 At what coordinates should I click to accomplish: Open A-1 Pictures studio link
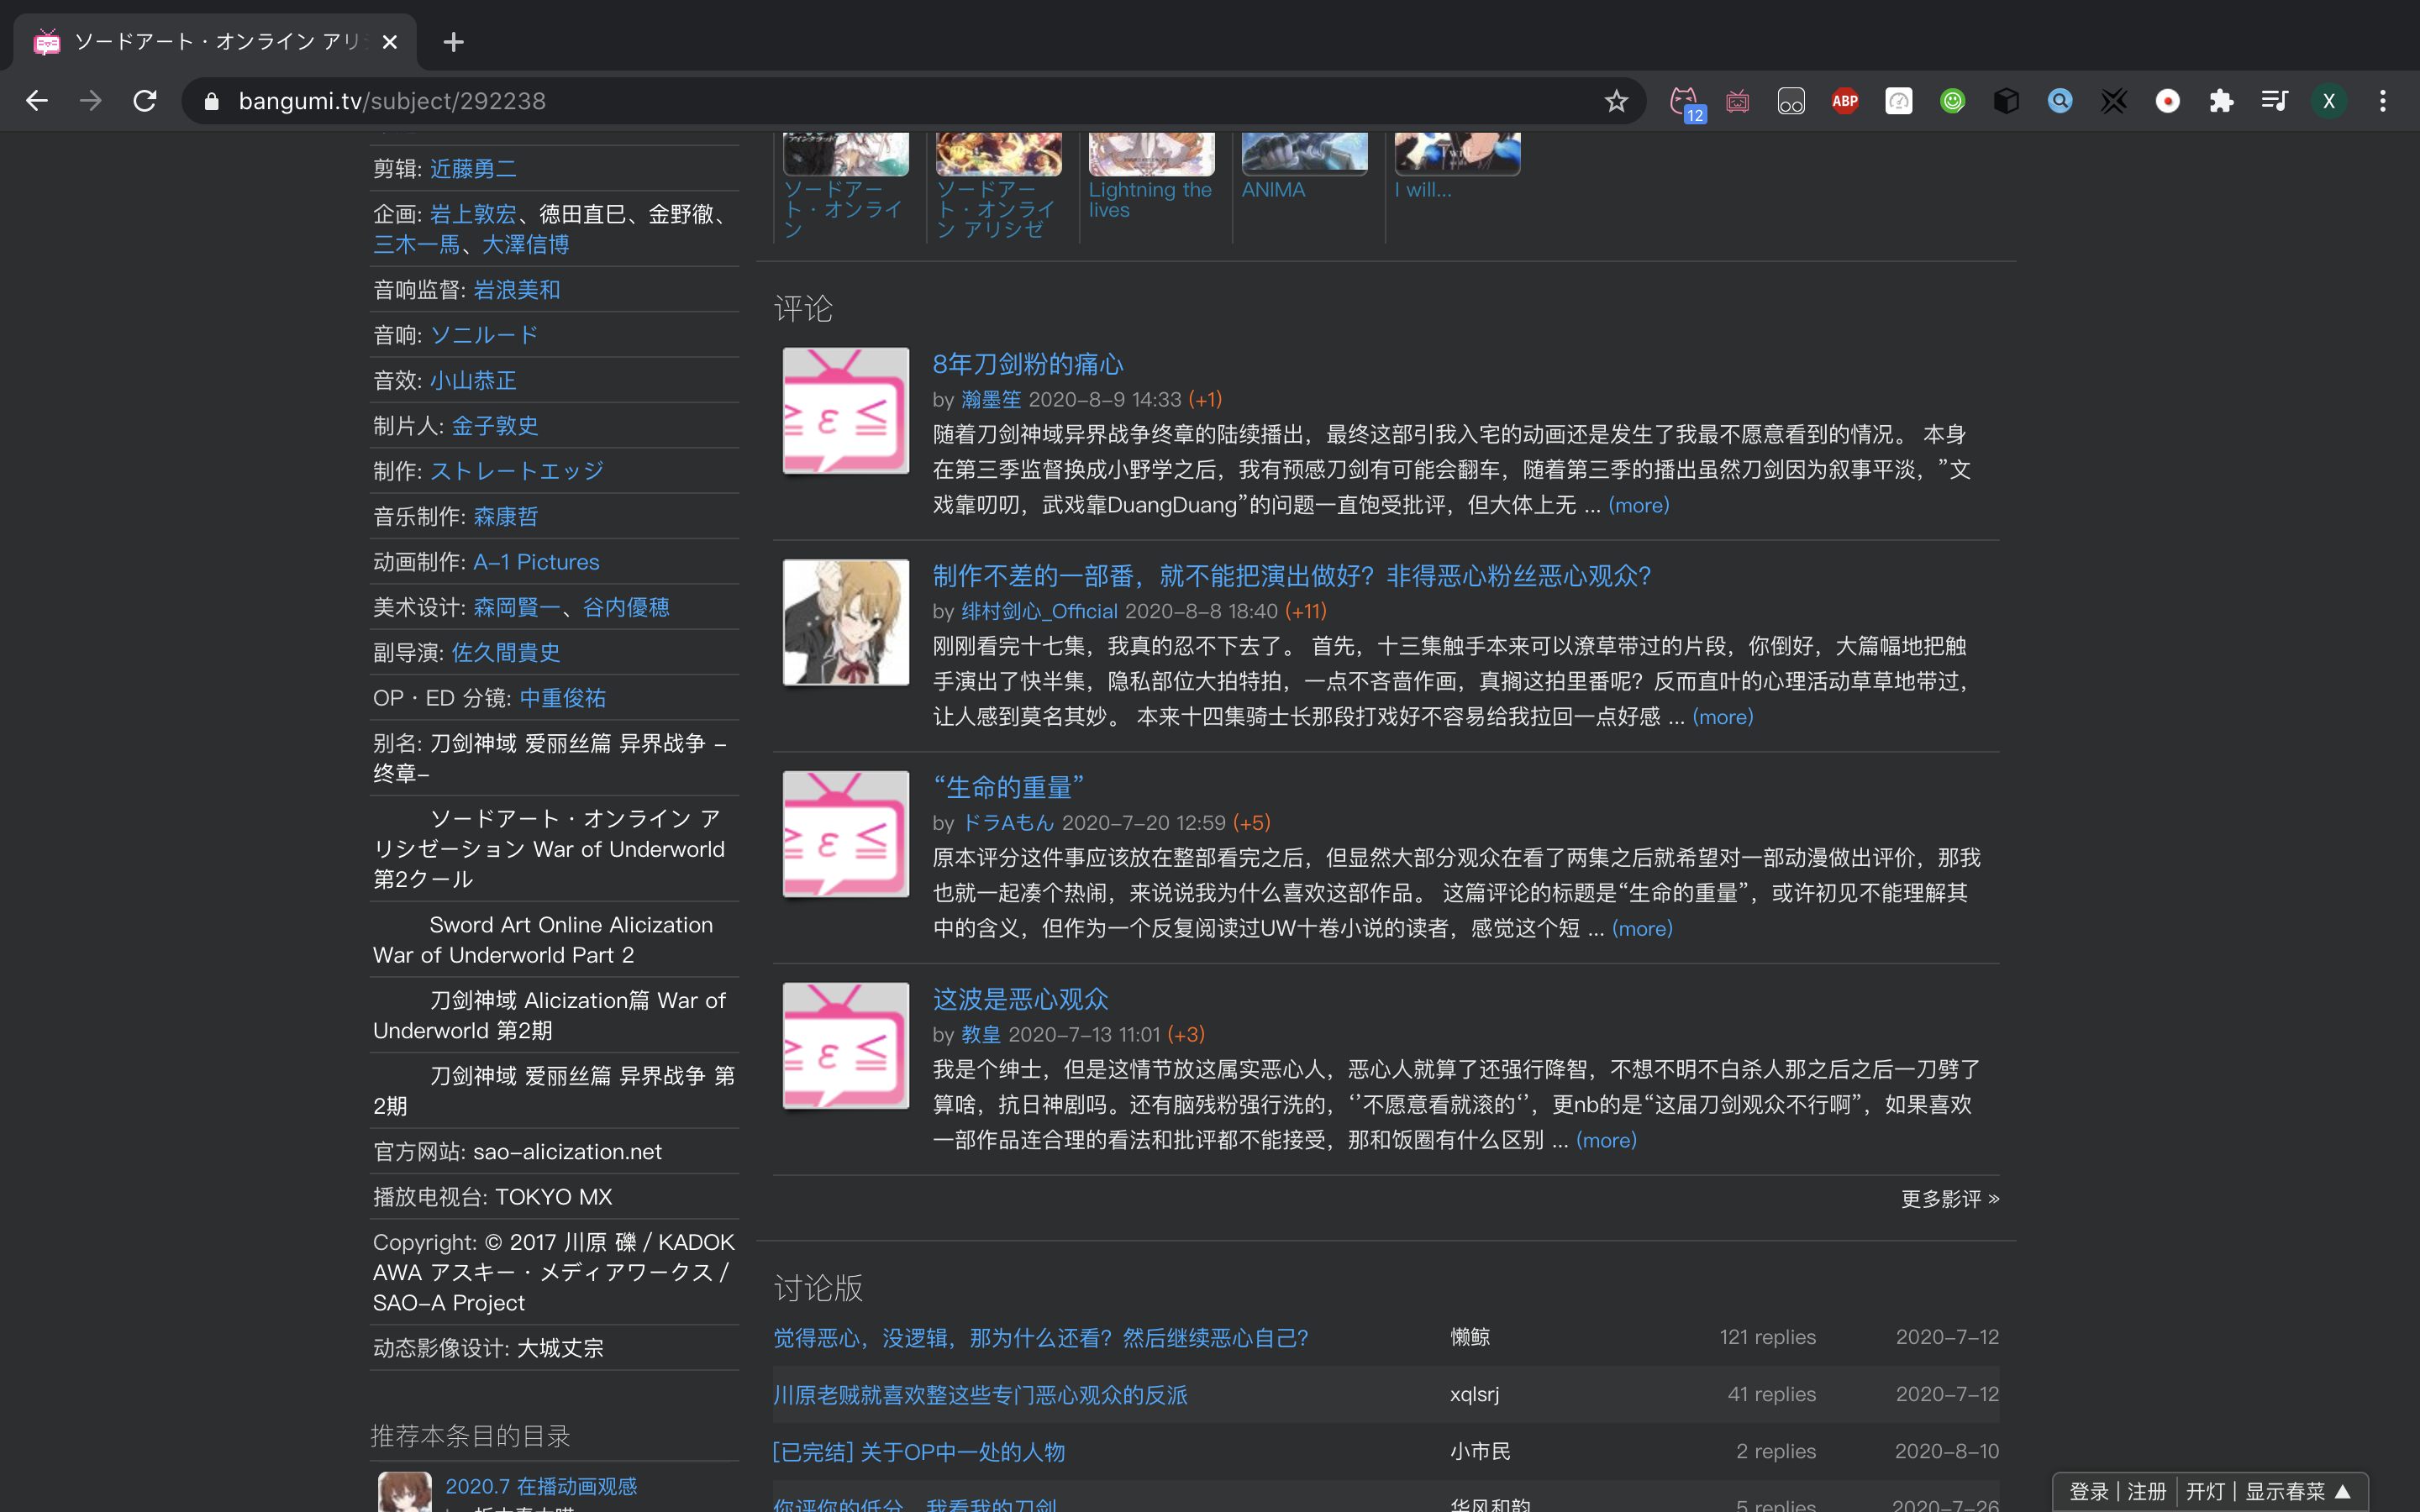(x=536, y=562)
